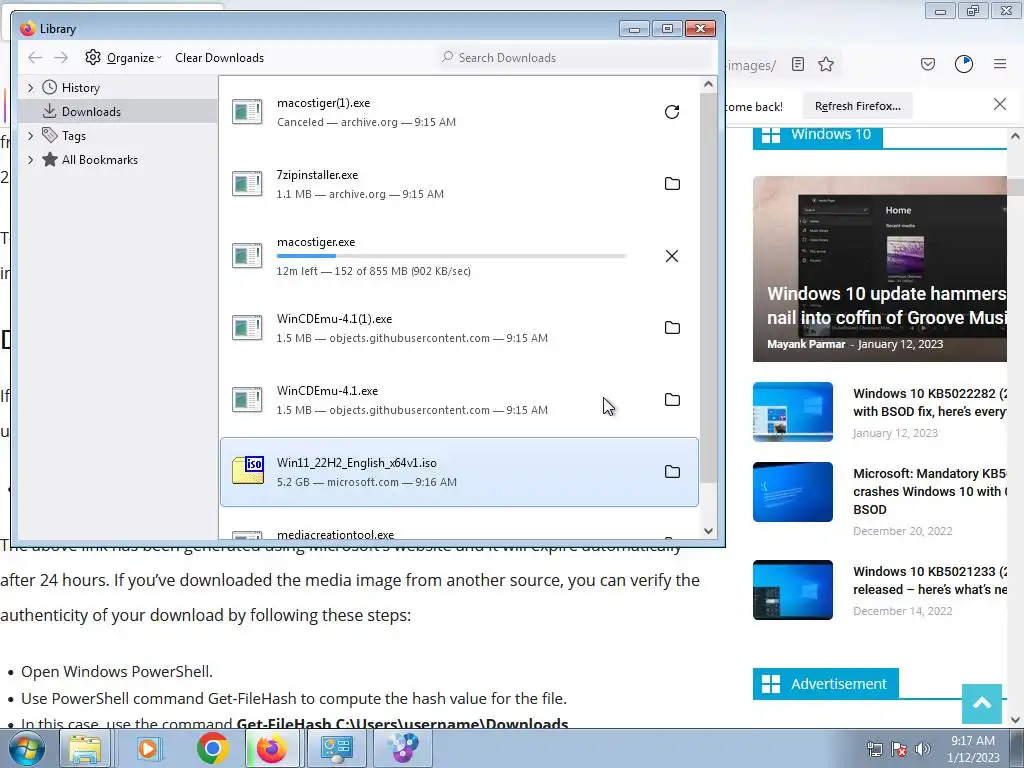This screenshot has width=1024, height=768.
Task: Click the Clear Downloads button
Action: pos(219,57)
